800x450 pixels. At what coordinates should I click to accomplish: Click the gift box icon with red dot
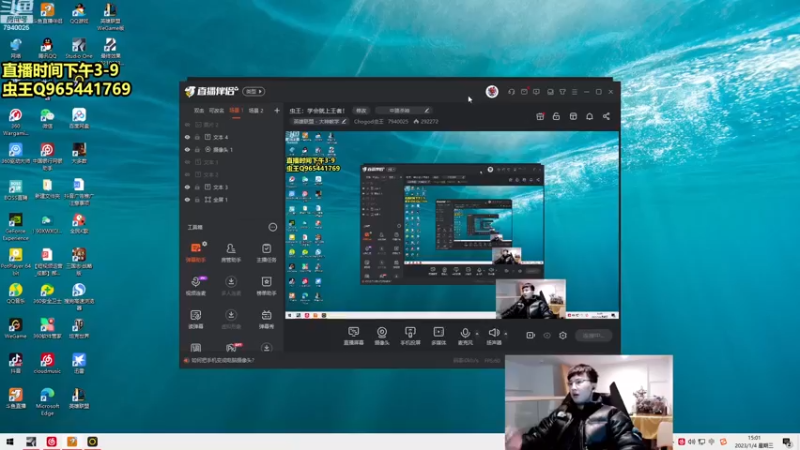540,116
